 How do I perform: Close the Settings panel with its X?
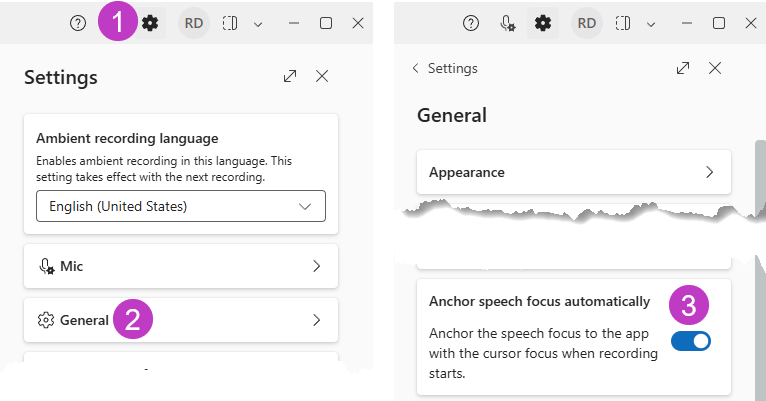tap(322, 76)
